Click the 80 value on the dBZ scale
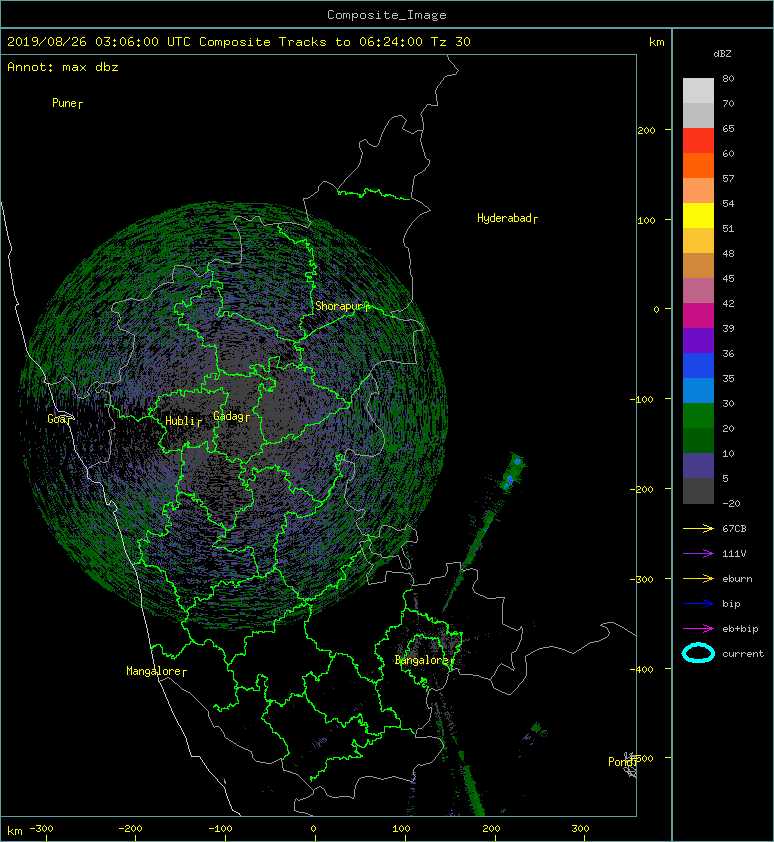Viewport: 774px width, 842px height. (x=728, y=78)
